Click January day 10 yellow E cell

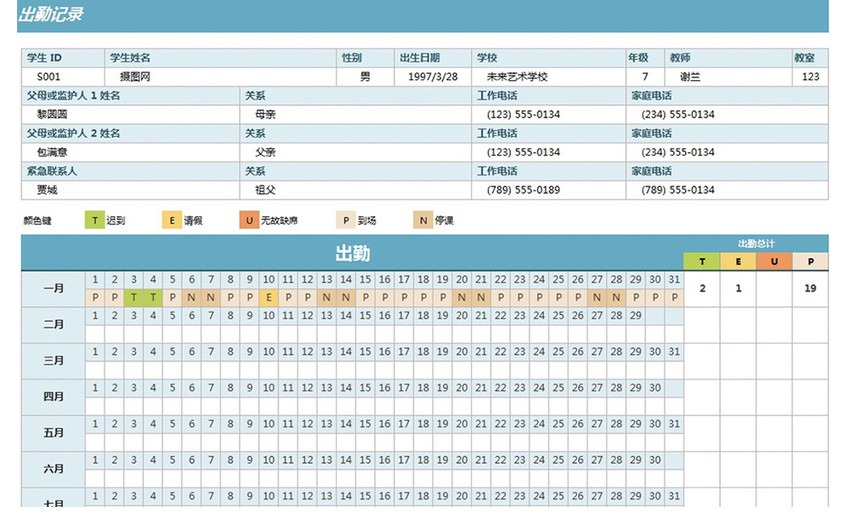pos(268,297)
